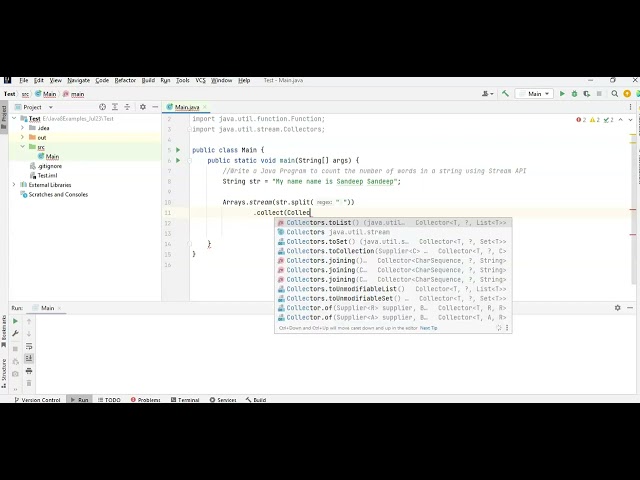
Task: Hide the Project panel with minus icon
Action: pyautogui.click(x=155, y=107)
